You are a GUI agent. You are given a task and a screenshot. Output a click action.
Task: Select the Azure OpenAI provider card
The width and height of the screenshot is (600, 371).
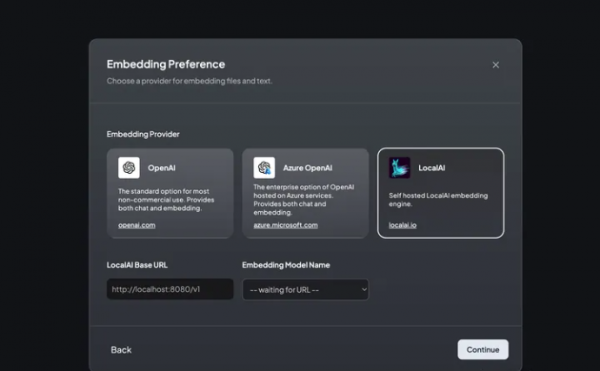click(305, 193)
